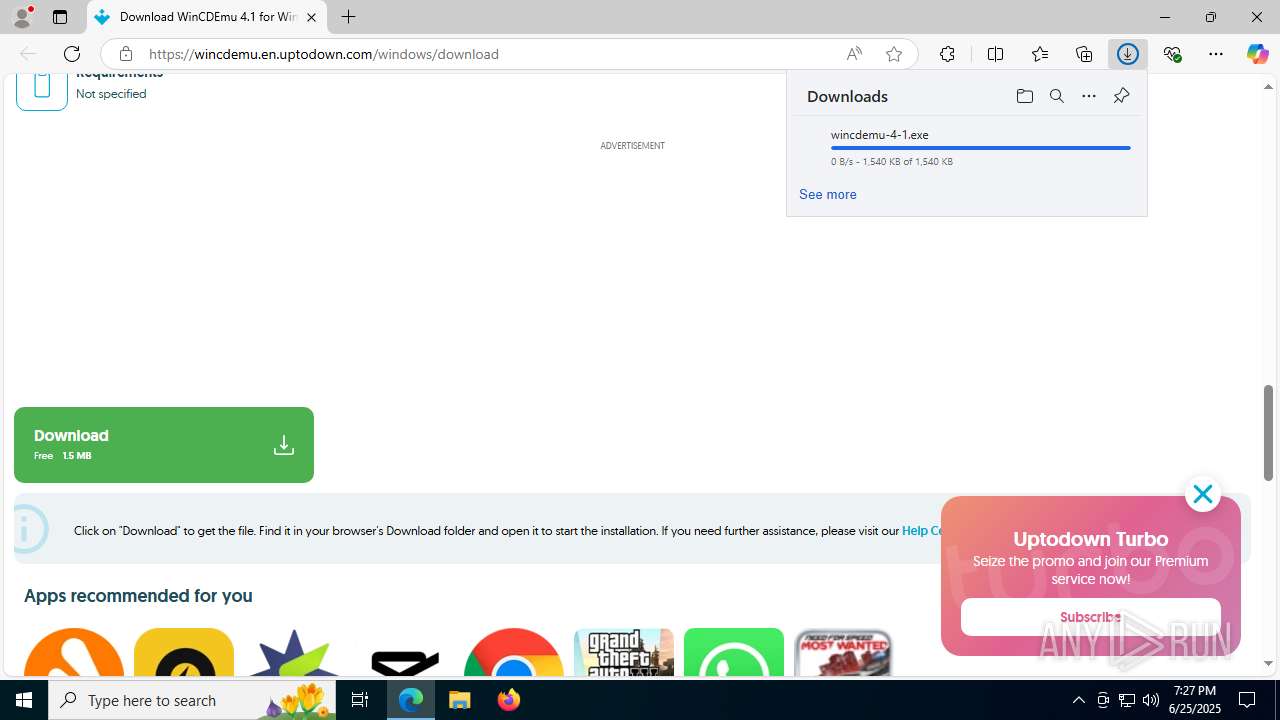Pin the Downloads panel

tap(1121, 96)
